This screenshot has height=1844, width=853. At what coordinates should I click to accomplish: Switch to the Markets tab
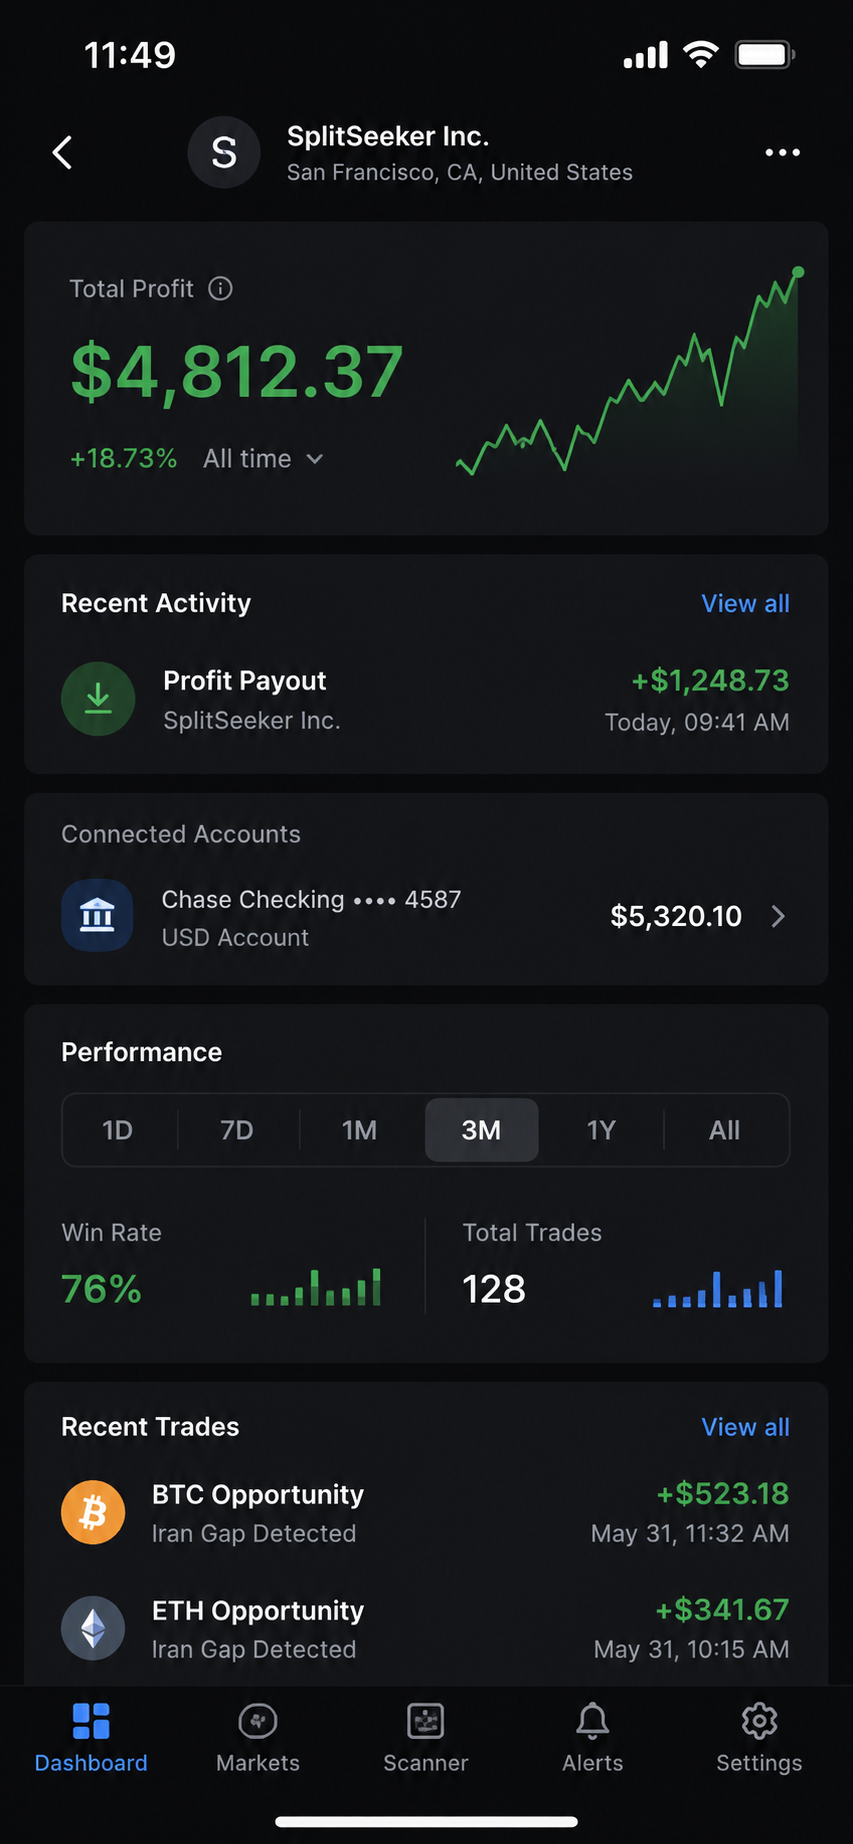pos(258,1738)
